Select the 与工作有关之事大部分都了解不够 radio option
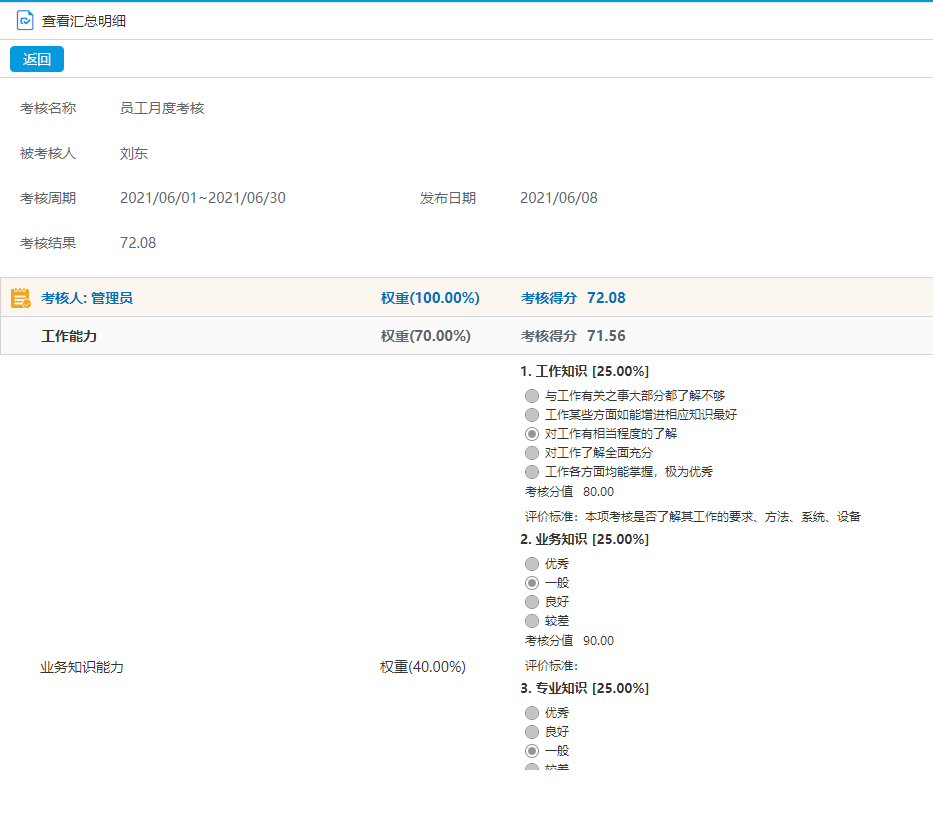The image size is (933, 816). [x=532, y=396]
